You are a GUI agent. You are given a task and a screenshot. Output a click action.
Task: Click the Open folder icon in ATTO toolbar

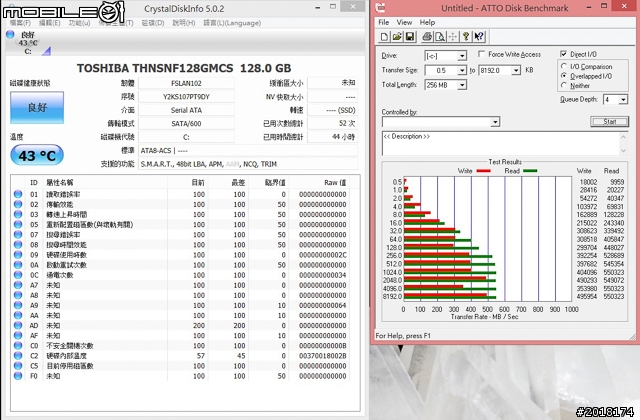397,37
